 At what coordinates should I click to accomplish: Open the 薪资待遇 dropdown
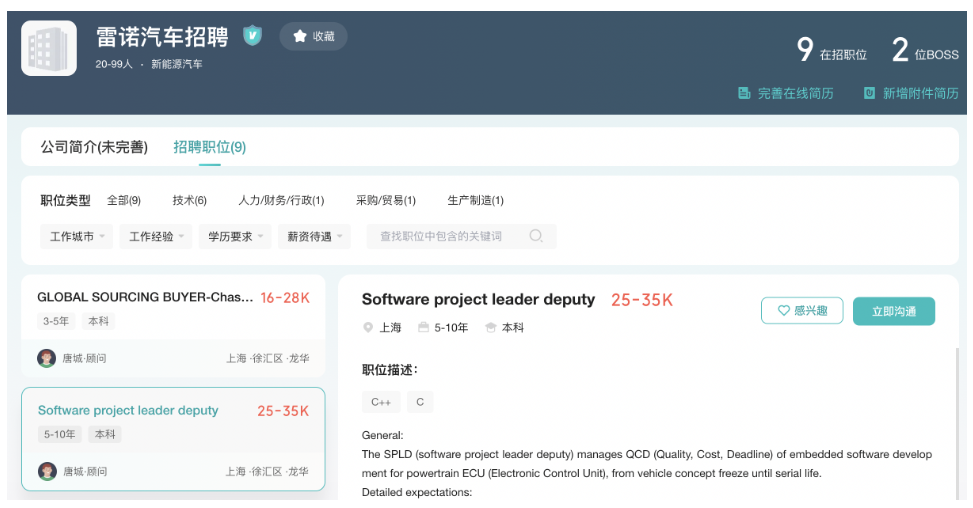315,236
